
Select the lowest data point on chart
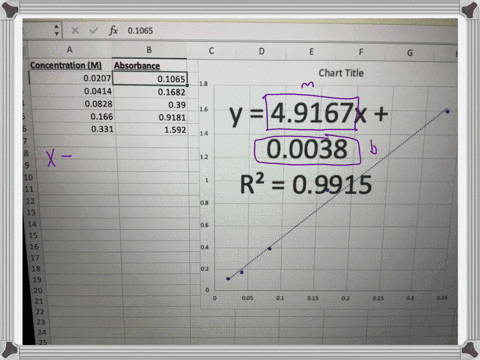(x=228, y=279)
